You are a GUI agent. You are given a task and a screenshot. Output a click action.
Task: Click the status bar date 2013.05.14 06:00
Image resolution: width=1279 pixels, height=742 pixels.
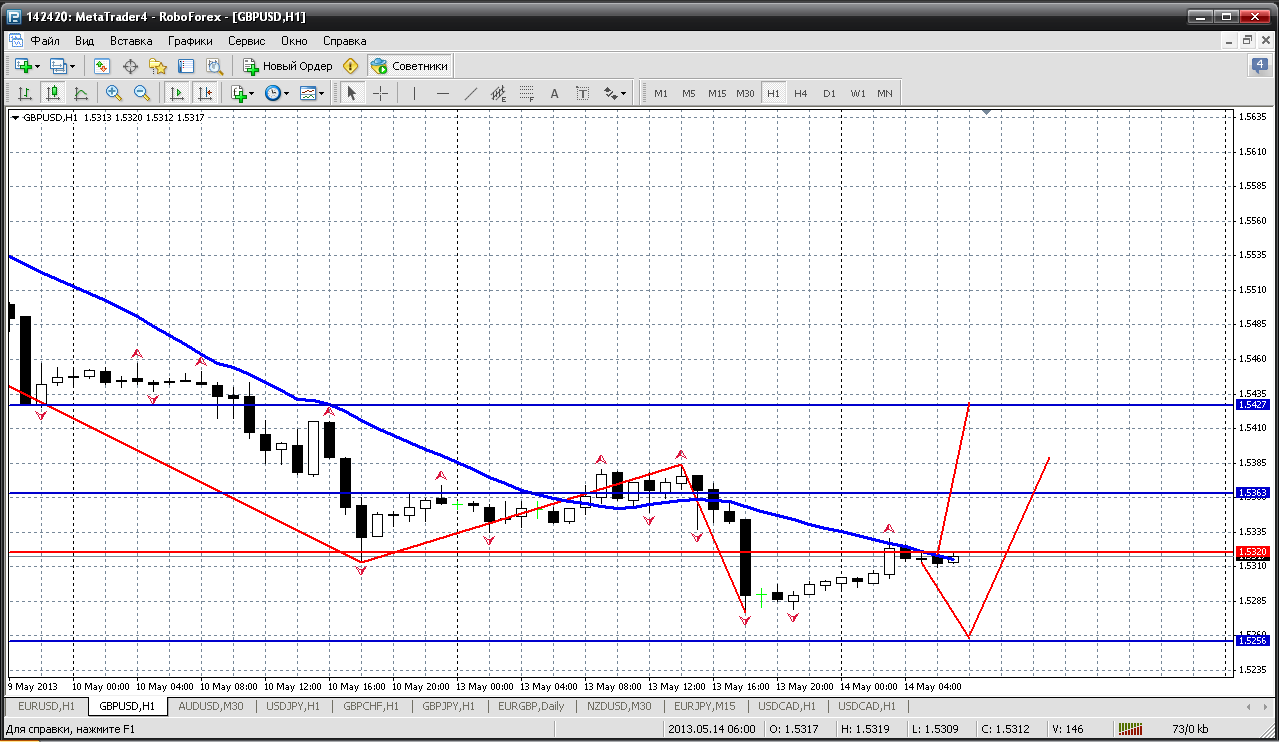point(712,729)
